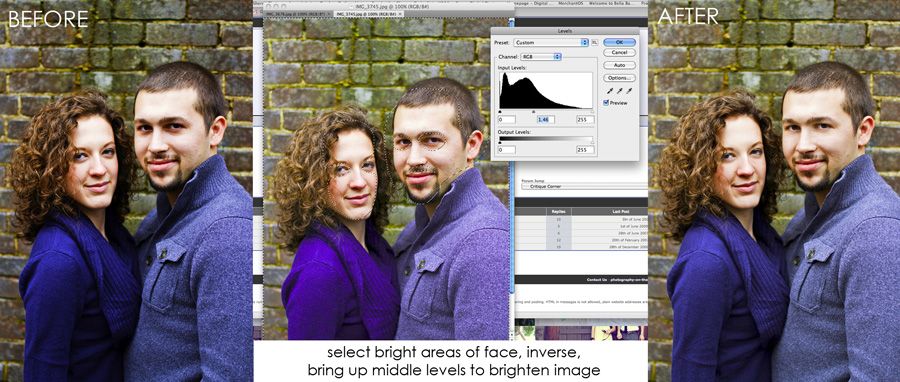The width and height of the screenshot is (900, 382).
Task: Click the midtone field showing 1.46
Action: pyautogui.click(x=546, y=119)
